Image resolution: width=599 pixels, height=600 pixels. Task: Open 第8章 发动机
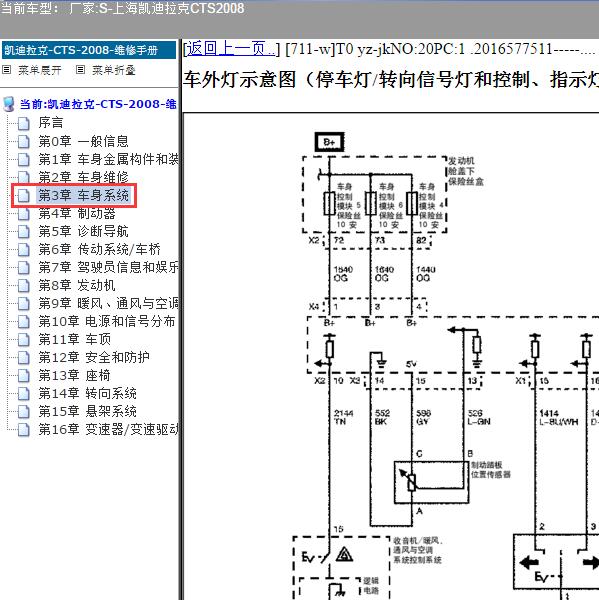click(77, 285)
